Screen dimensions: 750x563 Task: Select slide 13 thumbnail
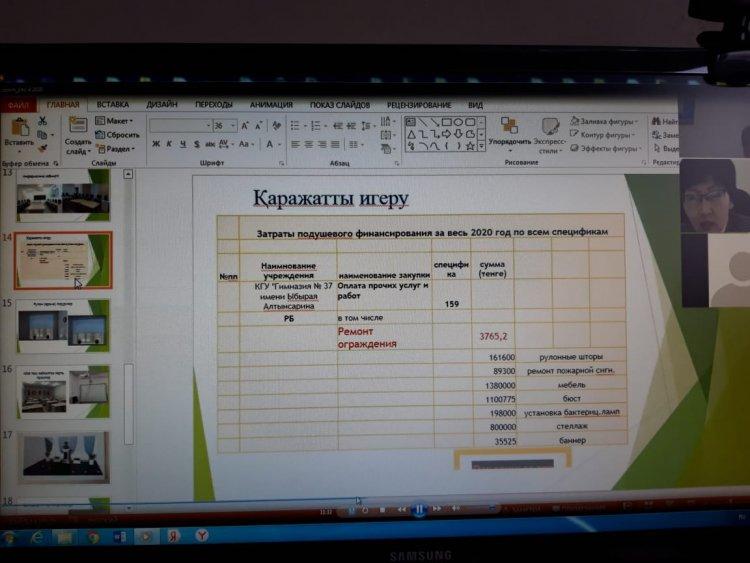(x=63, y=195)
